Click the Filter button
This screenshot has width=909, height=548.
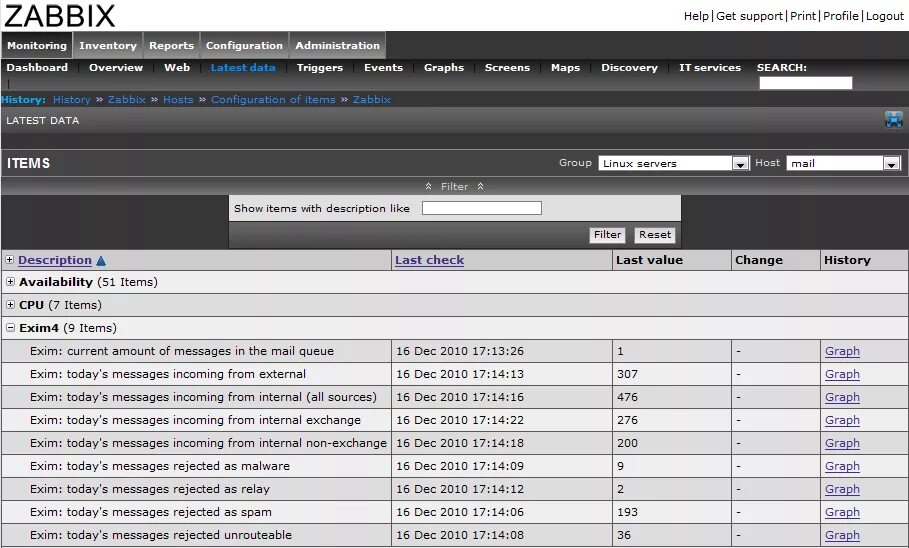click(x=608, y=235)
